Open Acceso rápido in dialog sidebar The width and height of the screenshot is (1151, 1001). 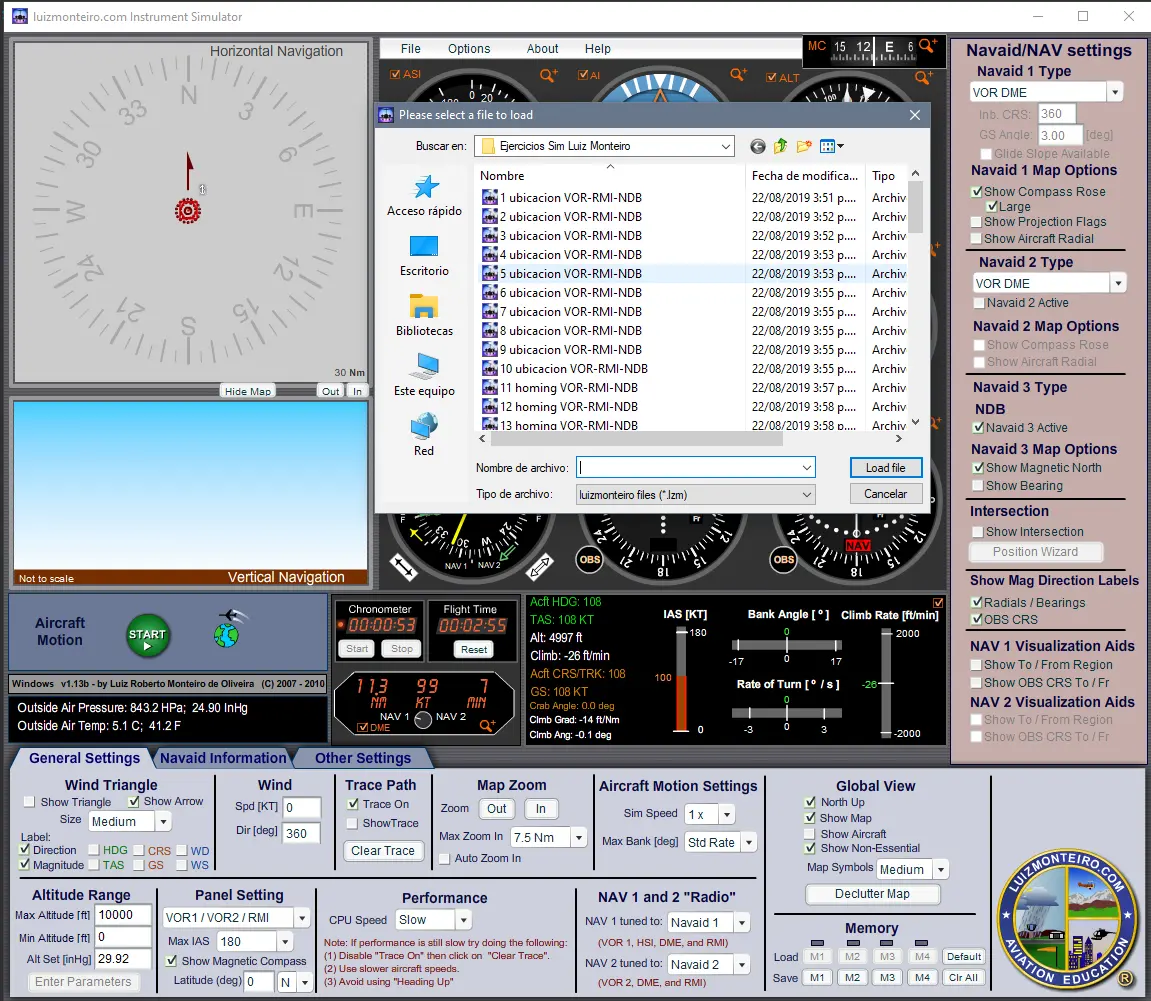(x=424, y=195)
